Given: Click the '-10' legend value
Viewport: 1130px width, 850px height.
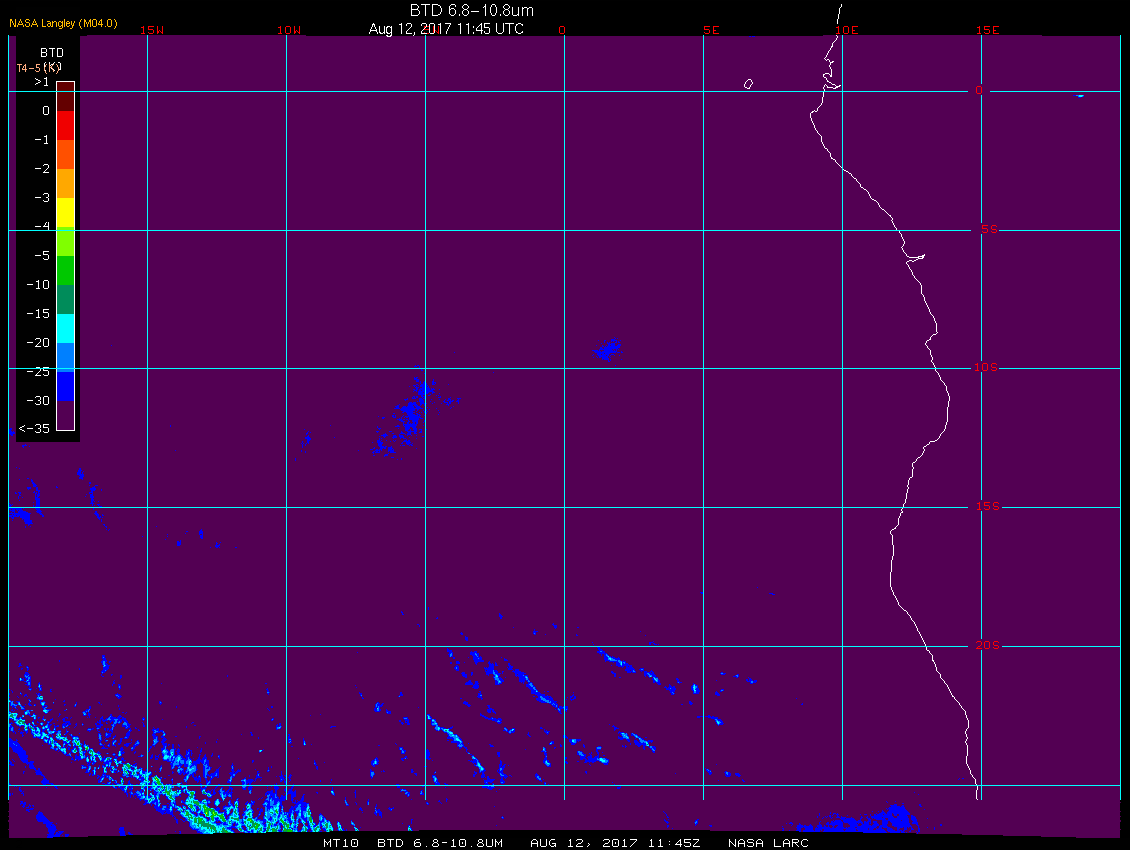Looking at the screenshot, I should tap(38, 285).
